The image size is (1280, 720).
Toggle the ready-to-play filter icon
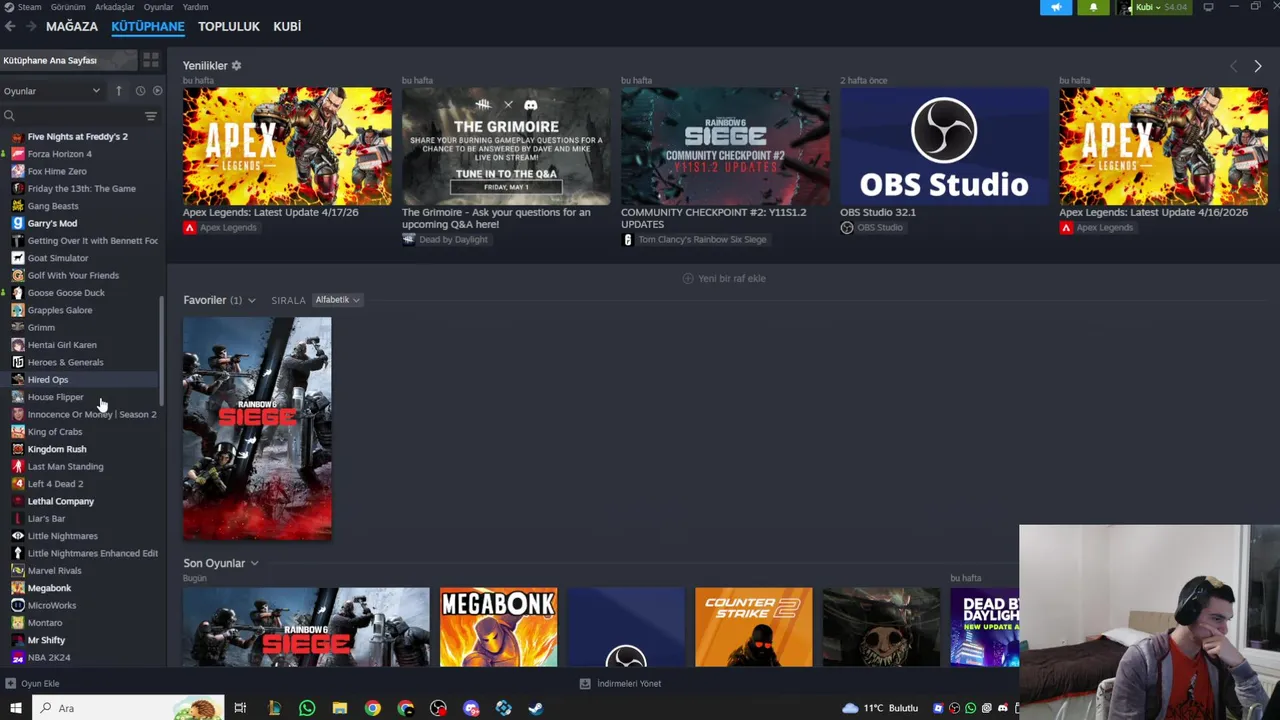point(157,91)
